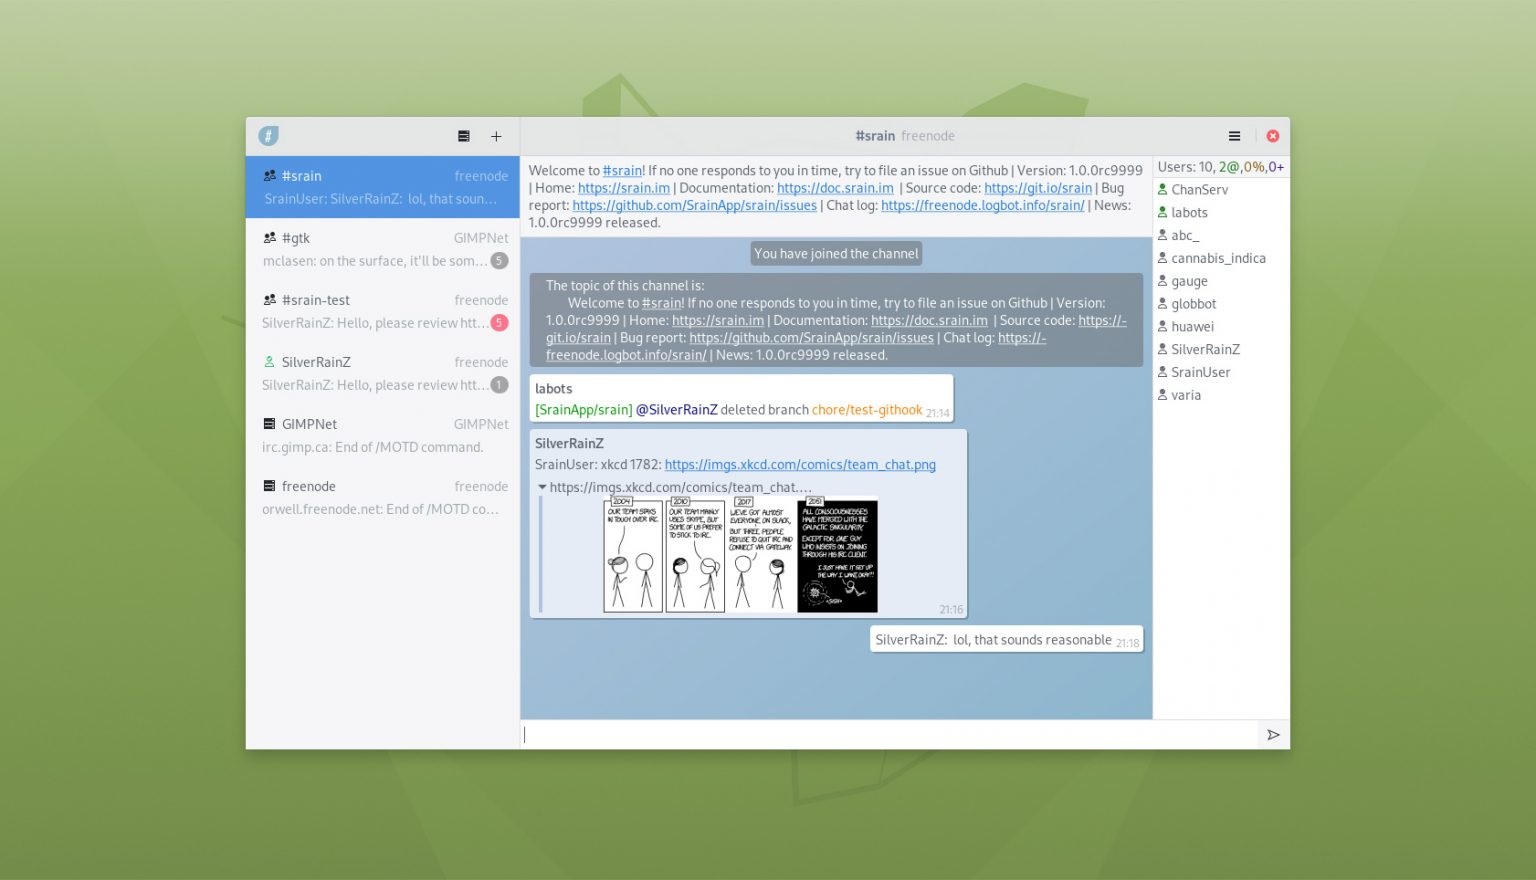
Task: Select user varia in the user list
Action: (1185, 394)
